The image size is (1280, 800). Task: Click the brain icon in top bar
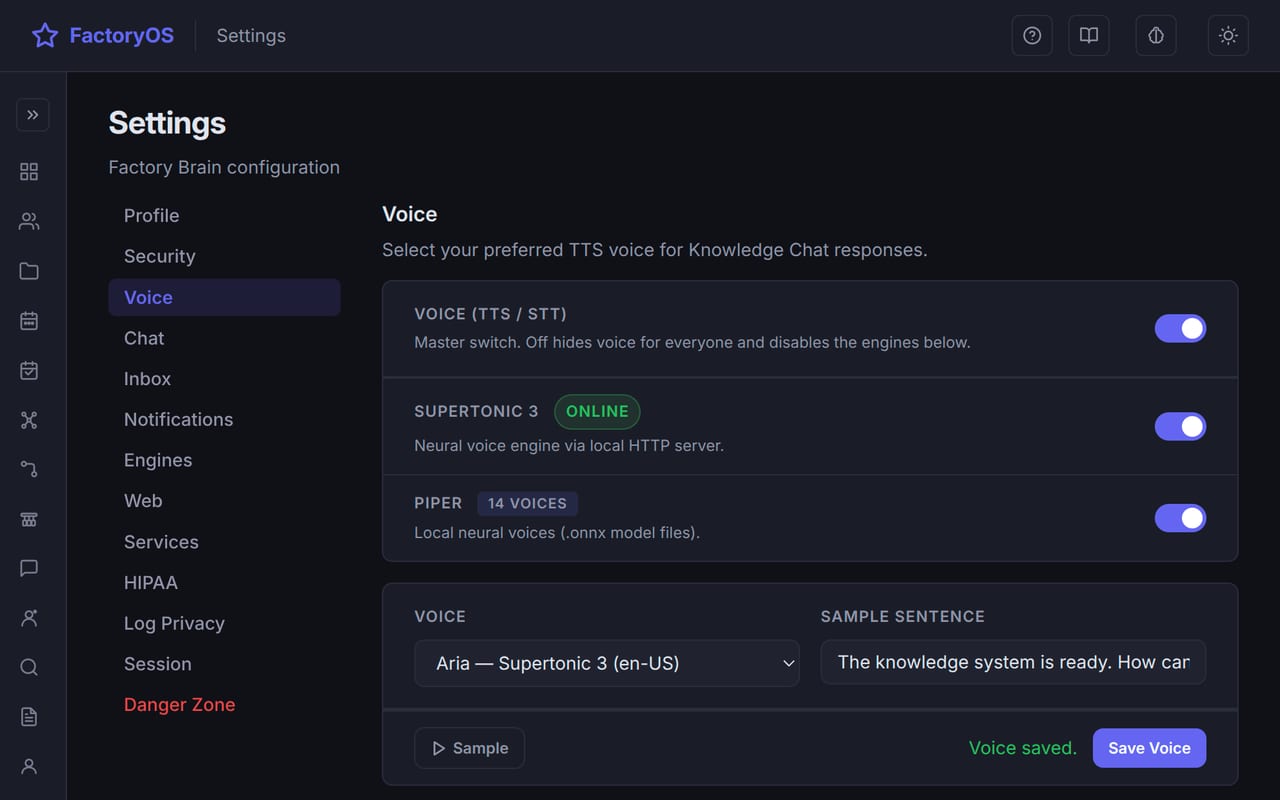pyautogui.click(x=1156, y=36)
